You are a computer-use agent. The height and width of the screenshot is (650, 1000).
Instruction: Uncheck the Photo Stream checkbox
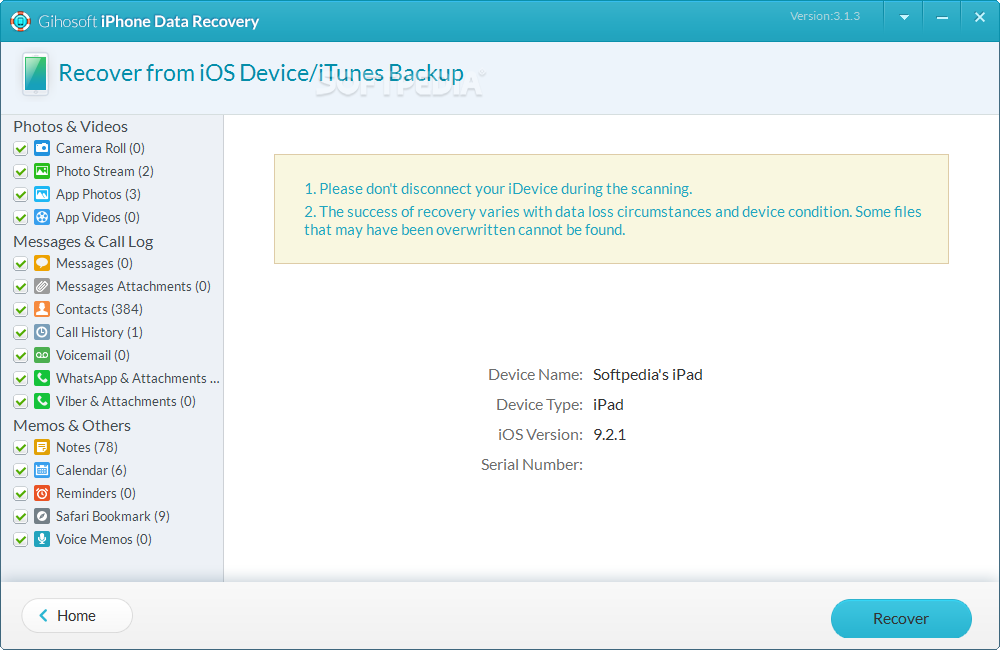(20, 172)
